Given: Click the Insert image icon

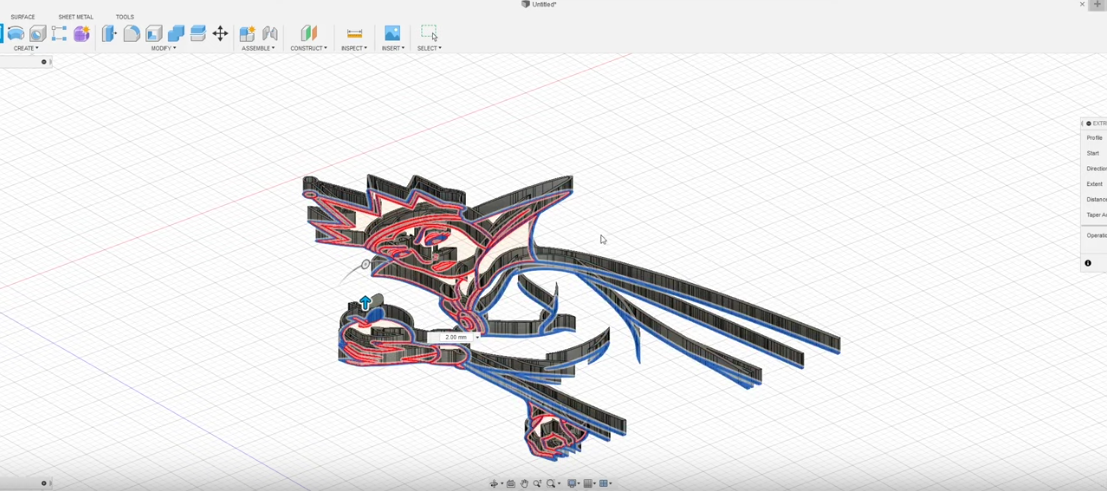Looking at the screenshot, I should point(392,33).
